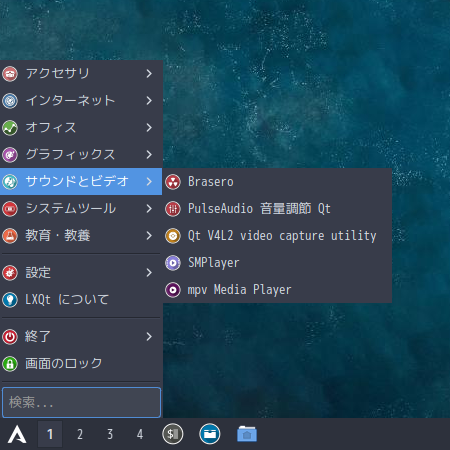The width and height of the screenshot is (450, 450).
Task: Open the 終了 menu category
Action: [81, 337]
